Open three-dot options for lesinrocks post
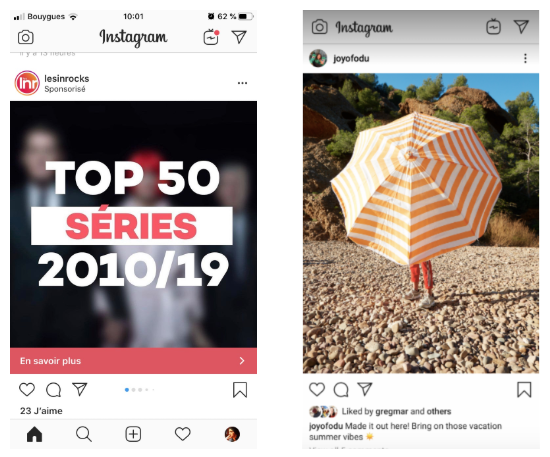The image size is (550, 457). coord(242,83)
